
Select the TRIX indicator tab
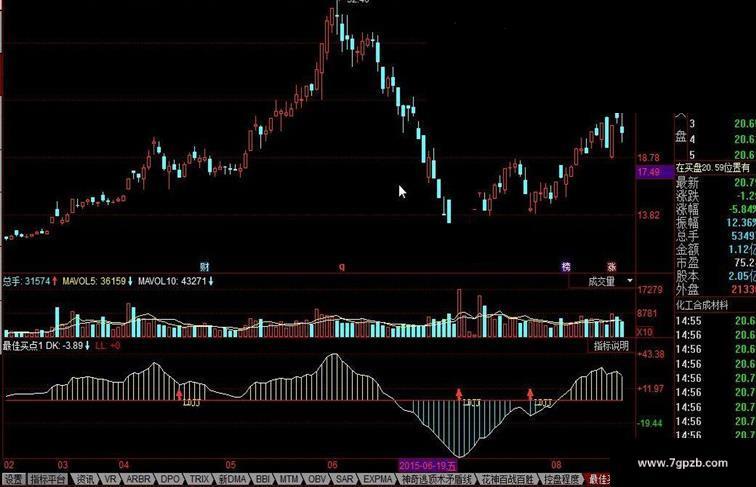click(x=199, y=479)
